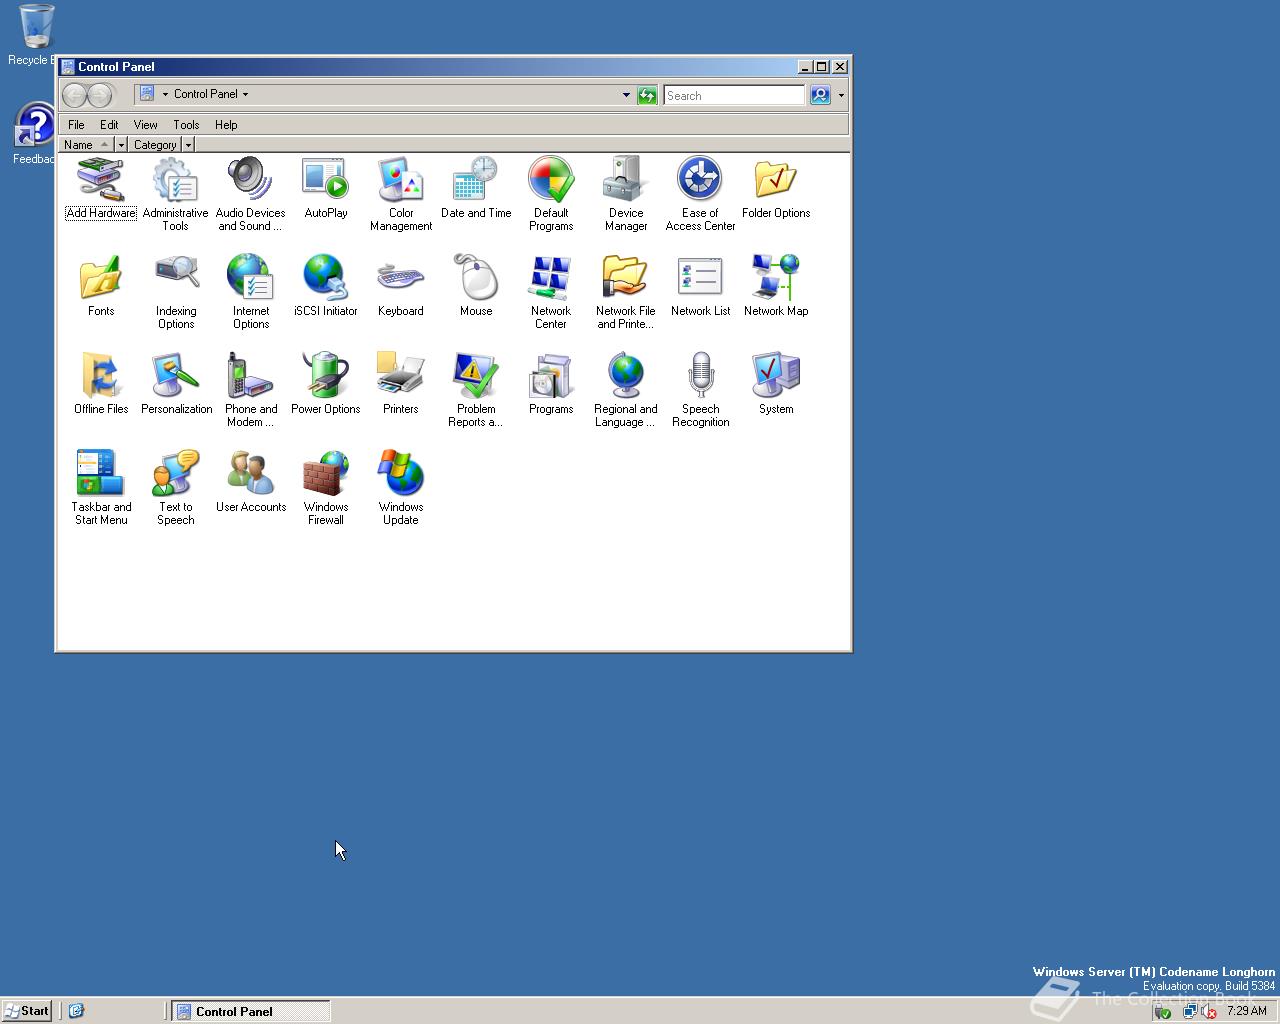Open Text to Speech settings
1280x1024 pixels.
click(176, 488)
